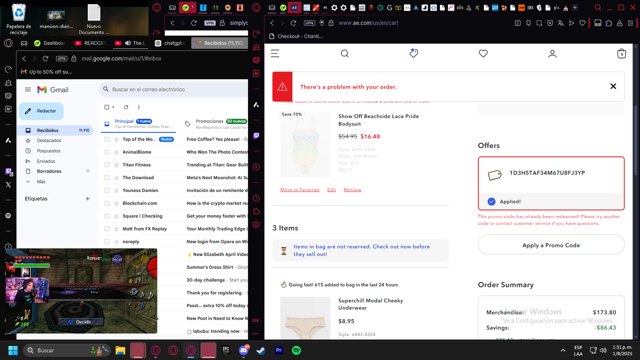Open Gmail more options three-dot menu
Viewport: 640px width, 360px height.
139,107
